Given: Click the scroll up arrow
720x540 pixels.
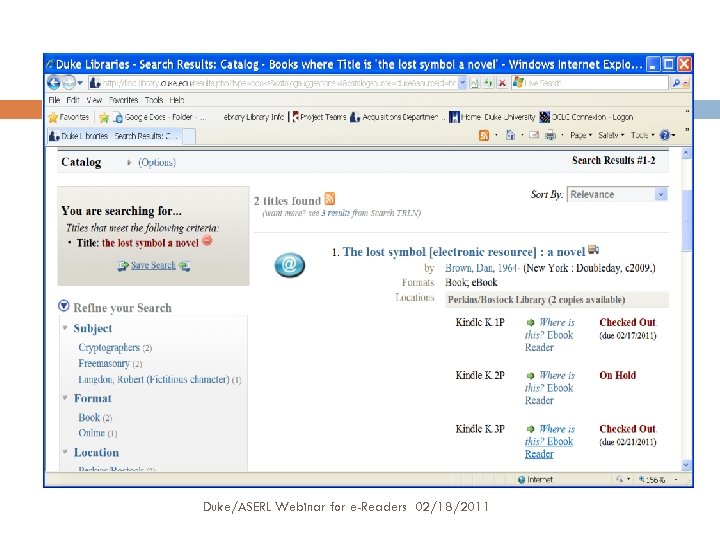Looking at the screenshot, I should 686,153.
